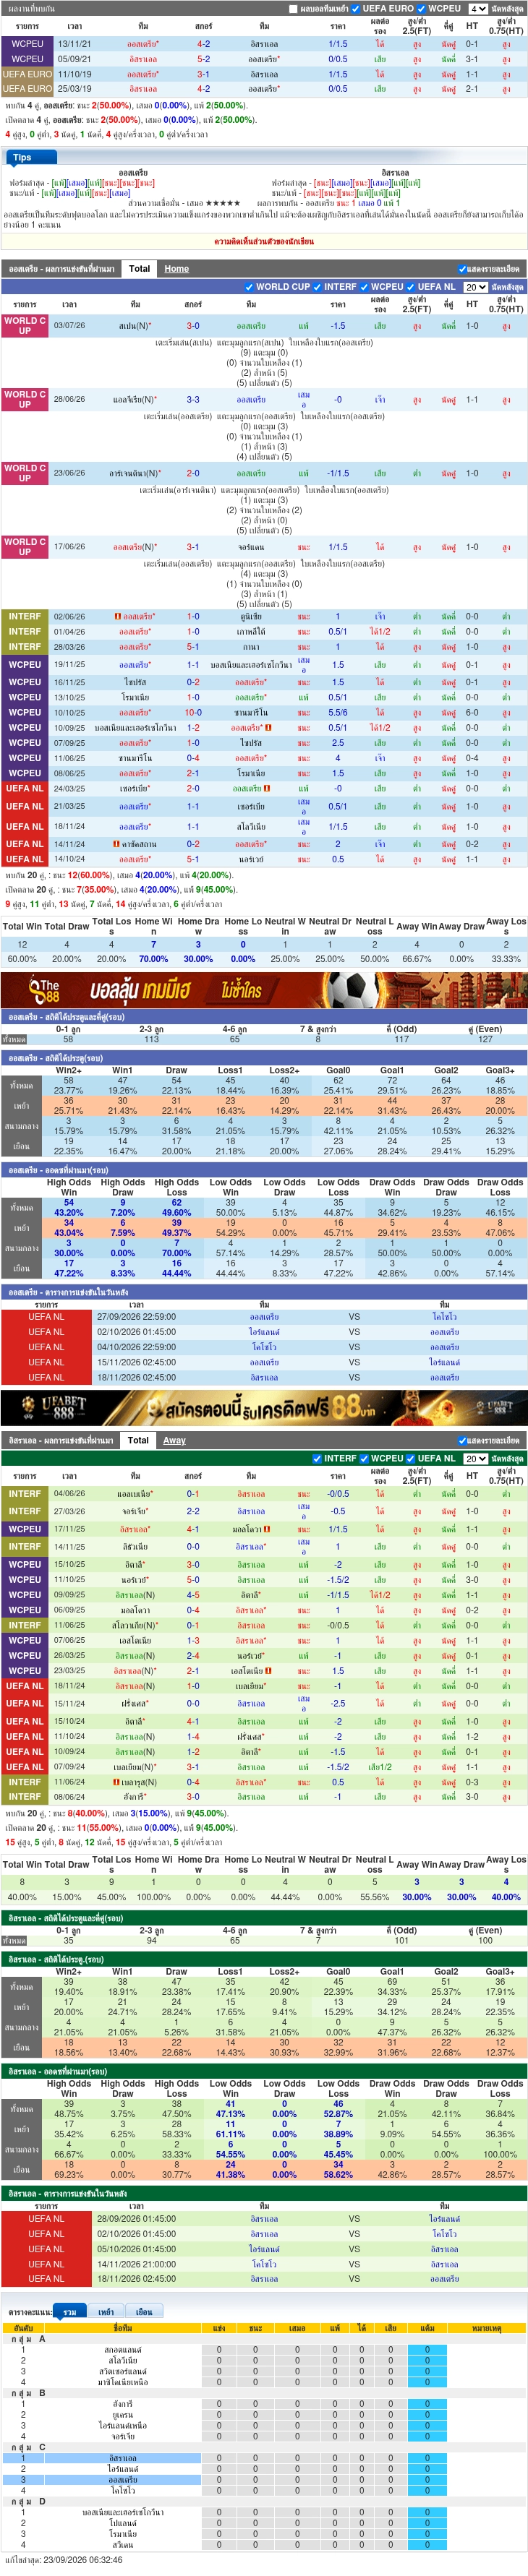
Task: Select the รวม tab in standings table
Action: [69, 2312]
